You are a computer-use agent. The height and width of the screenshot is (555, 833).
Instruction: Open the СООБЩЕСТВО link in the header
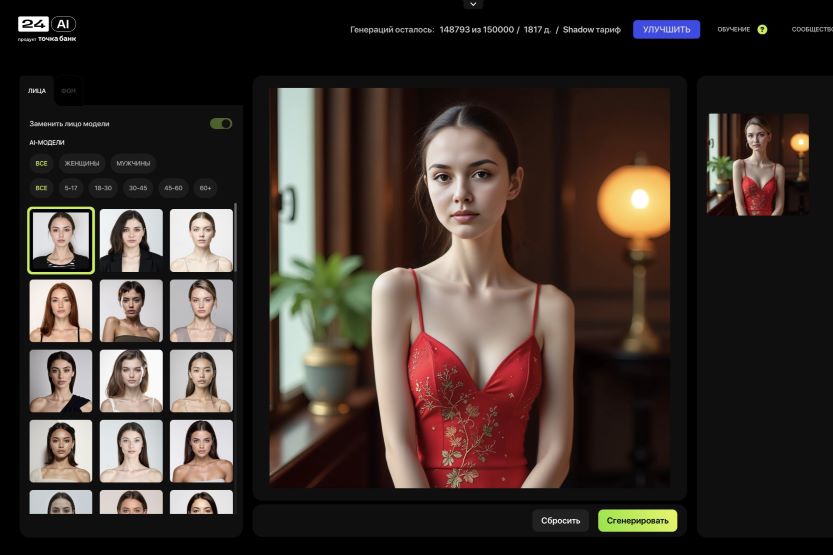[x=812, y=30]
